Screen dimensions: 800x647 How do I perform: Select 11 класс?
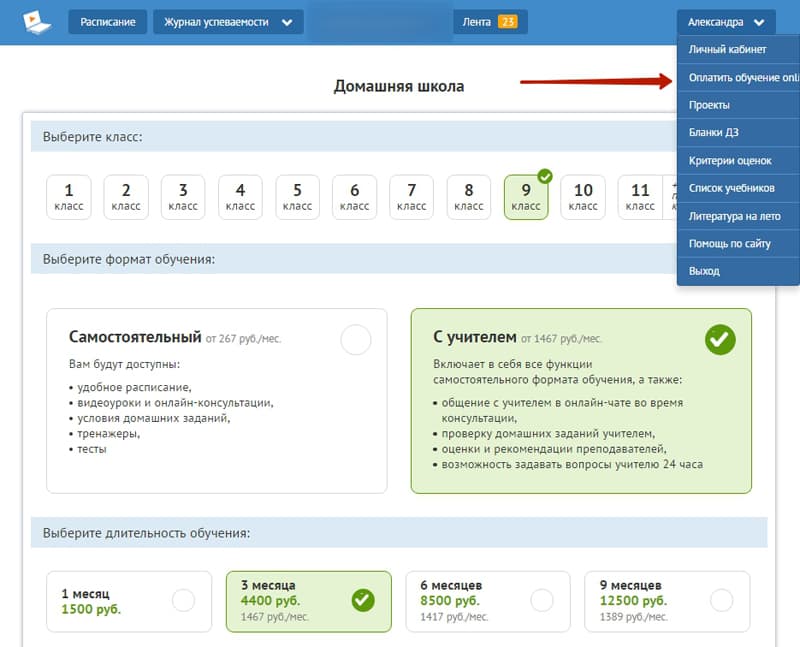pos(640,197)
